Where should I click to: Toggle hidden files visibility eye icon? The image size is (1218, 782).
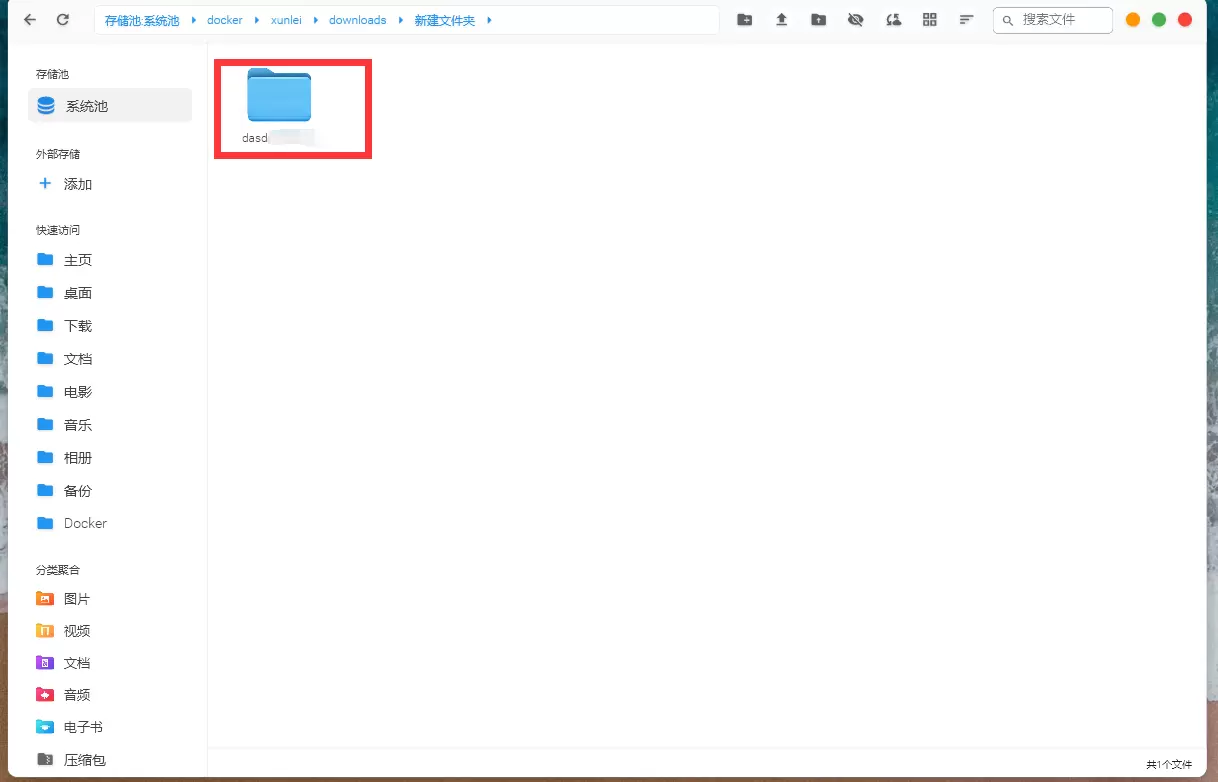tap(855, 20)
